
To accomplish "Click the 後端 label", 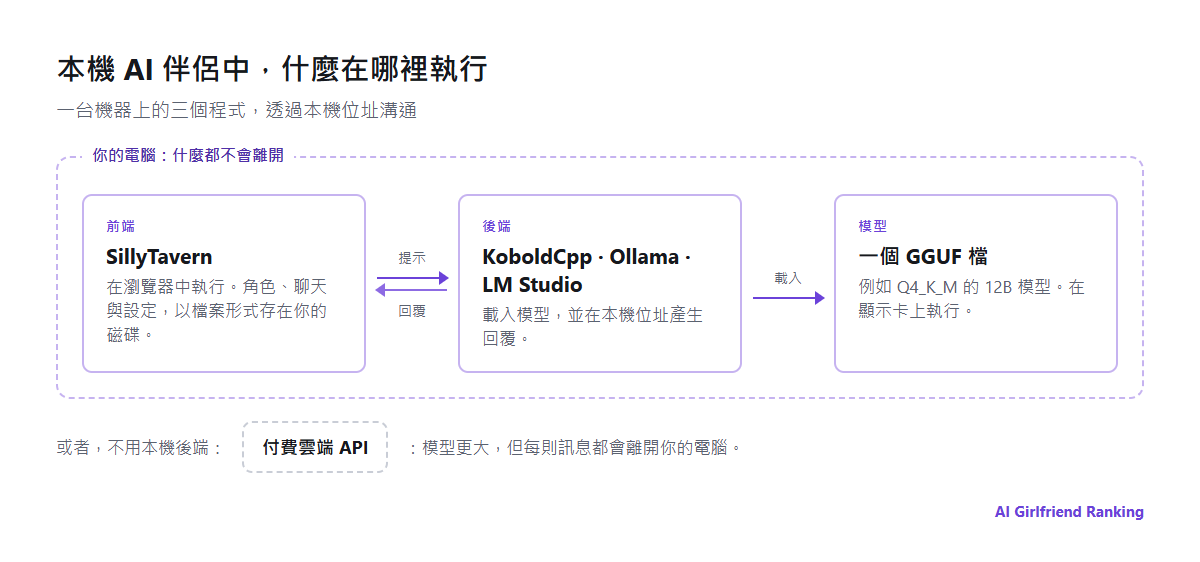I will (x=496, y=226).
